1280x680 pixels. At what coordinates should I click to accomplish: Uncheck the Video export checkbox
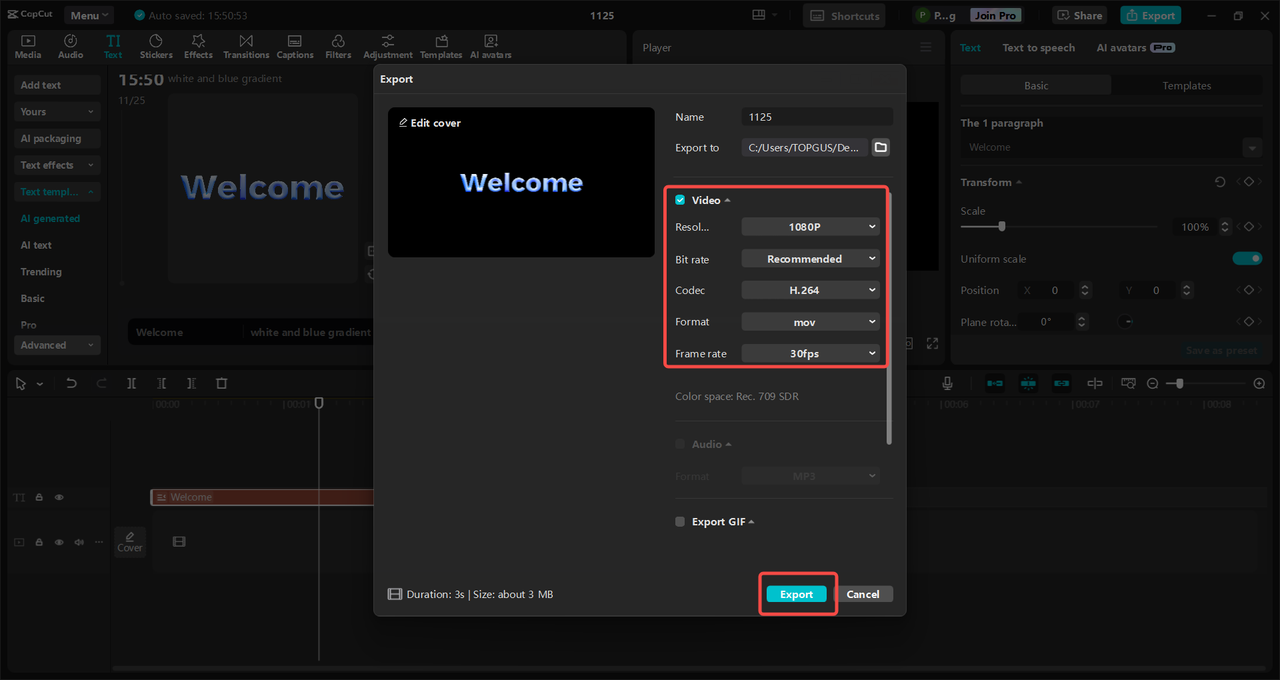(x=680, y=200)
